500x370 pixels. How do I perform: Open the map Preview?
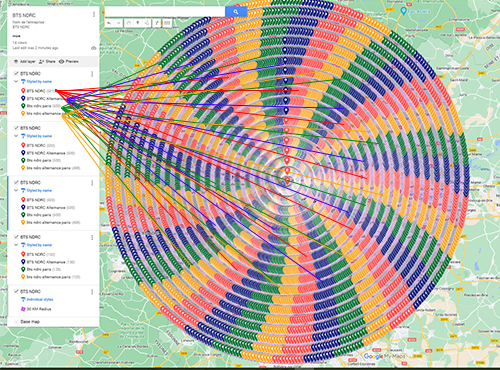click(69, 61)
